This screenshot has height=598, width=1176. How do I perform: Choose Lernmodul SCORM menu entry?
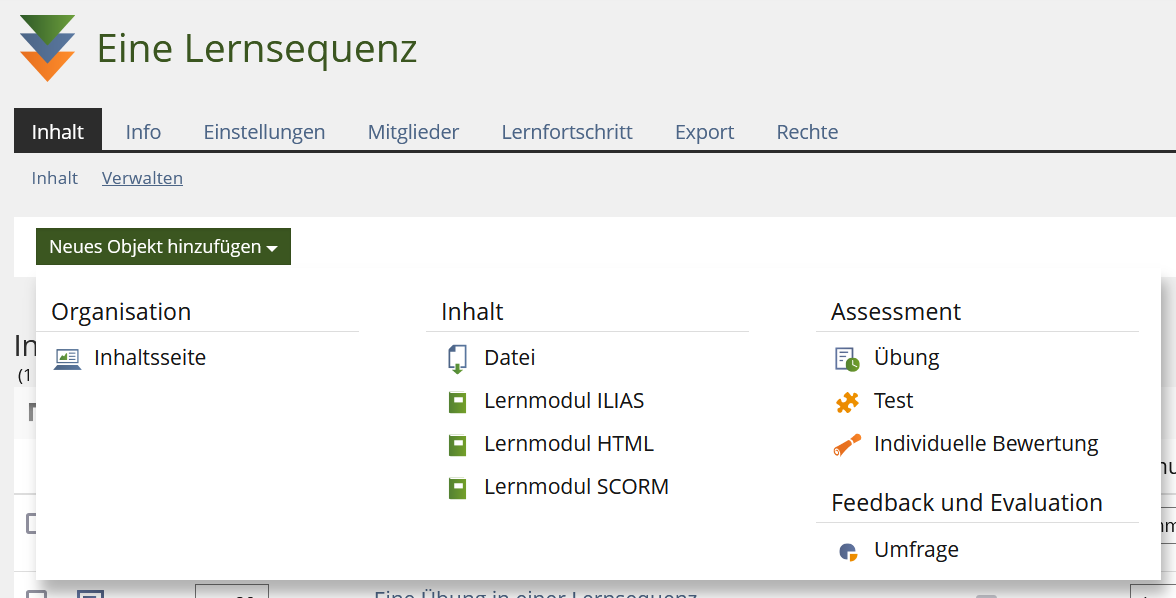[576, 487]
